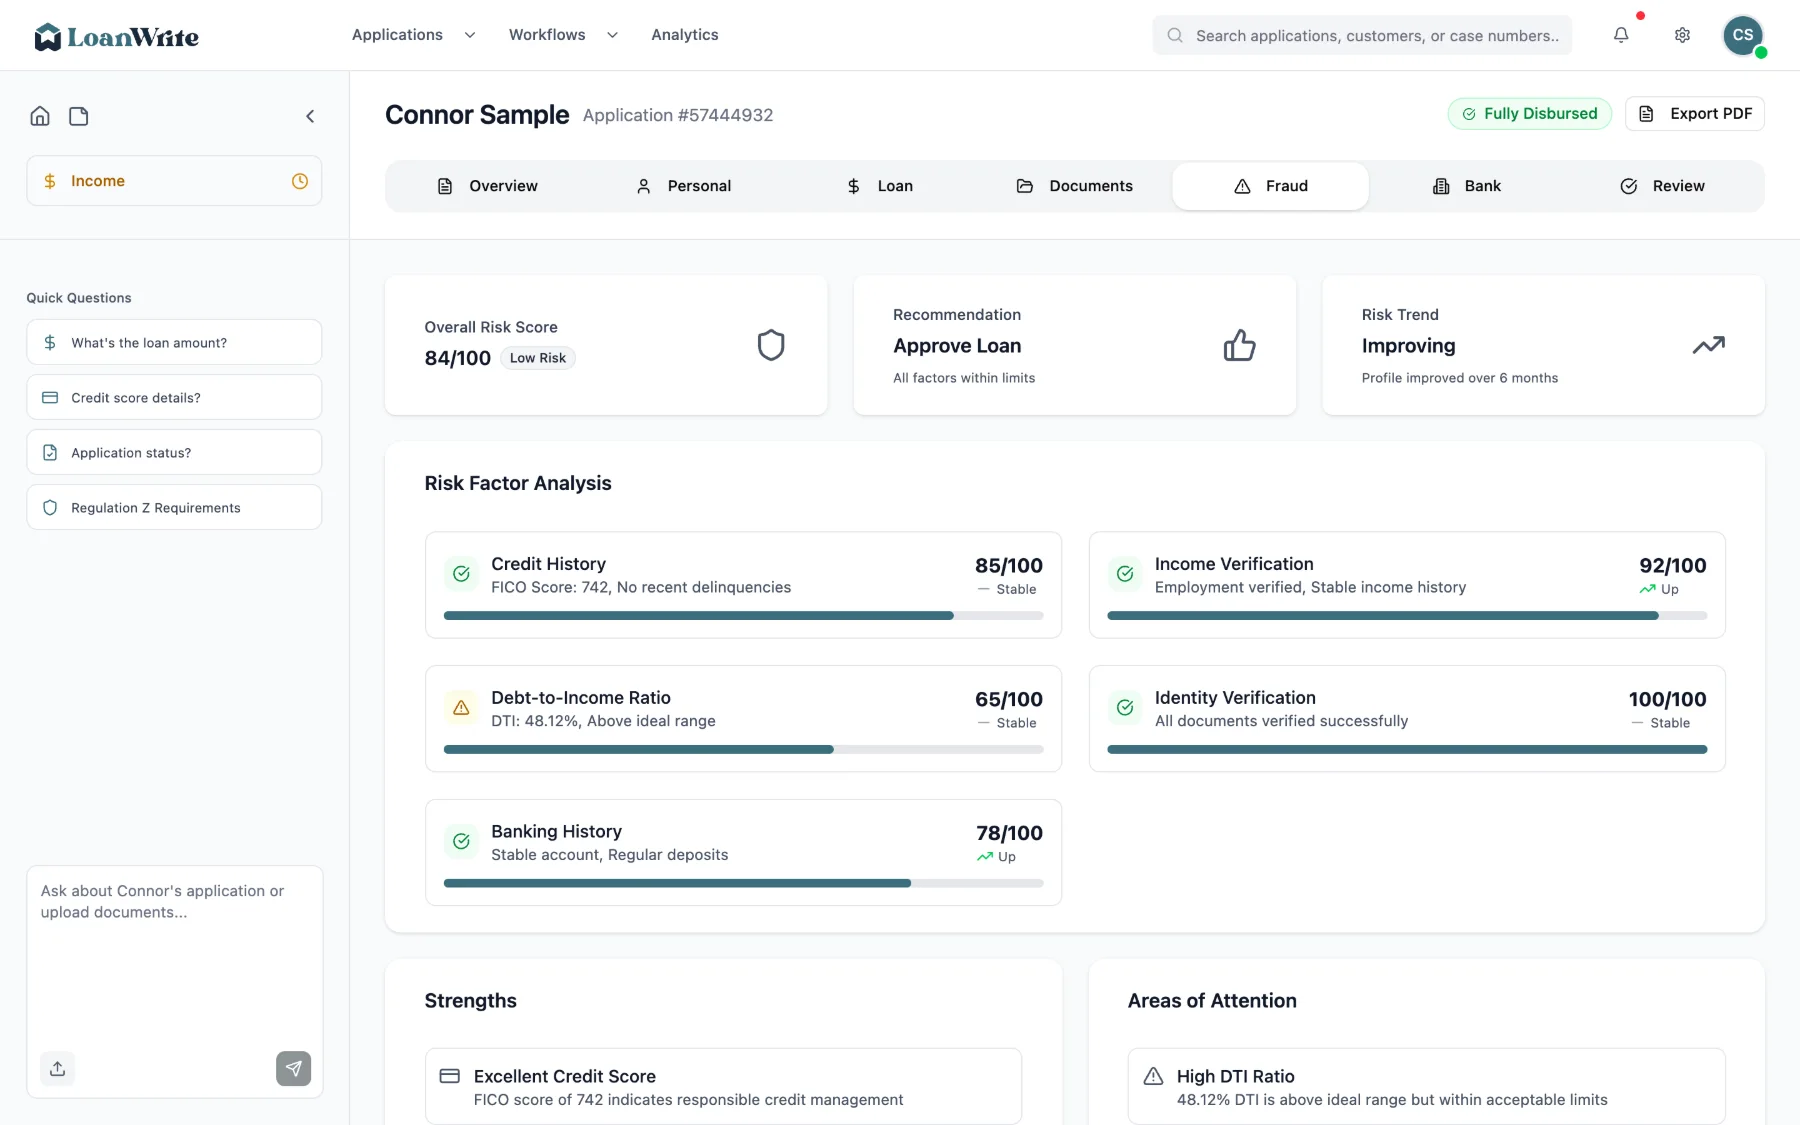Click the Debt-to-Income warning triangle icon
The width and height of the screenshot is (1800, 1125).
[x=461, y=708]
